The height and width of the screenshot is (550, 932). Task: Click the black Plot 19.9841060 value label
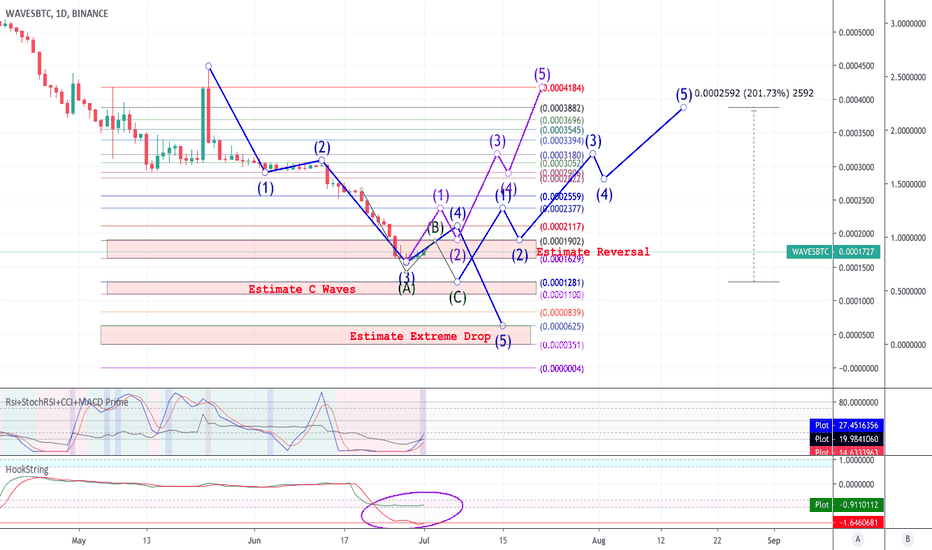[x=847, y=439]
